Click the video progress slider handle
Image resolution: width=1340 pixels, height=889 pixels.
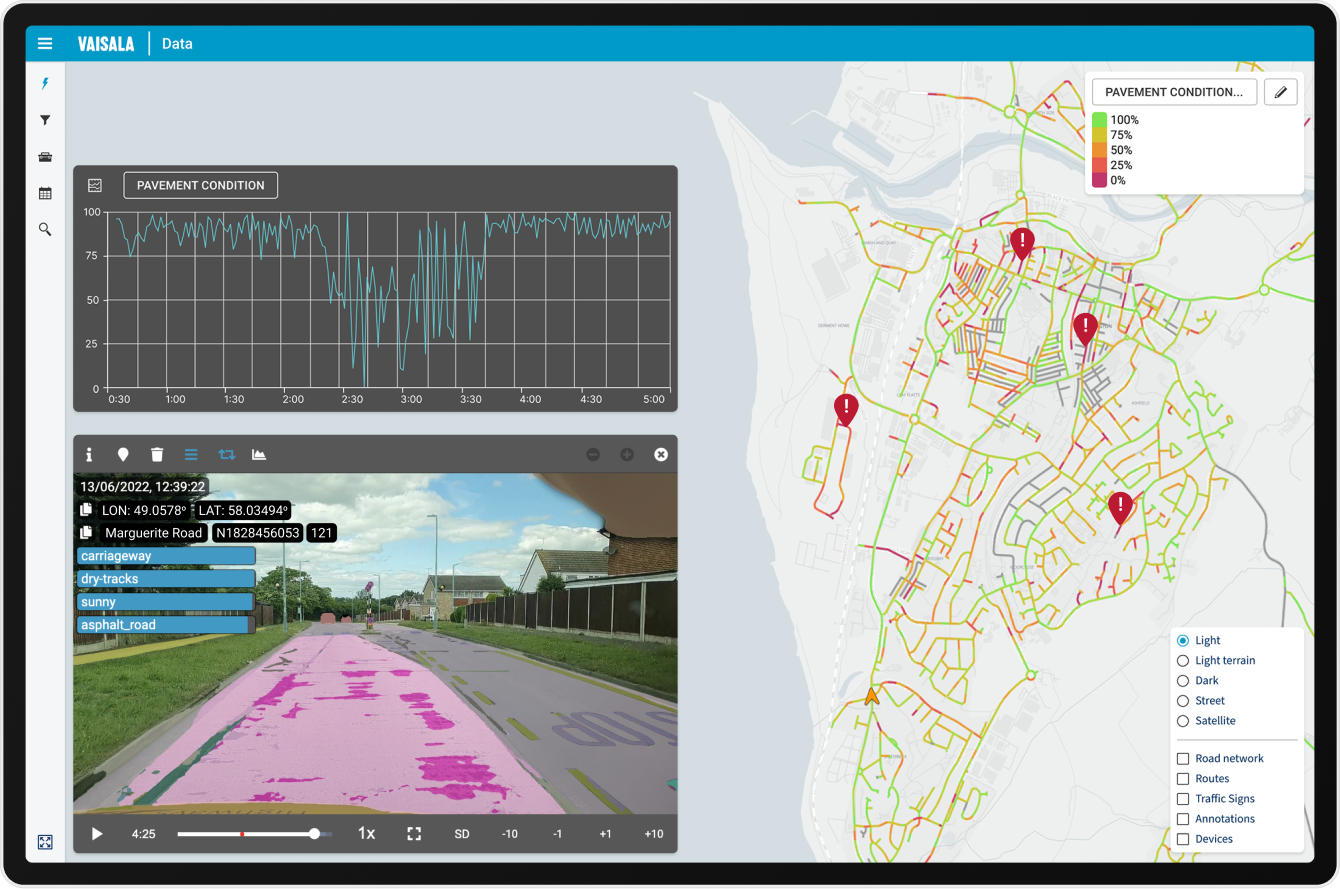click(315, 833)
